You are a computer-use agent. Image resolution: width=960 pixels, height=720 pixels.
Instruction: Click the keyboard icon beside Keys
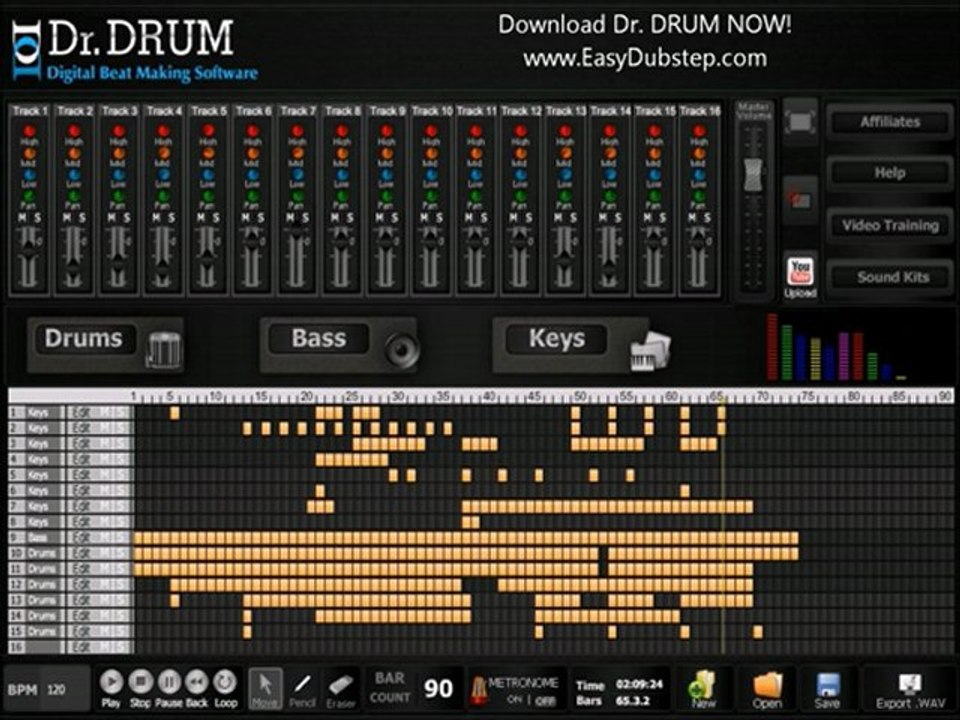[650, 351]
